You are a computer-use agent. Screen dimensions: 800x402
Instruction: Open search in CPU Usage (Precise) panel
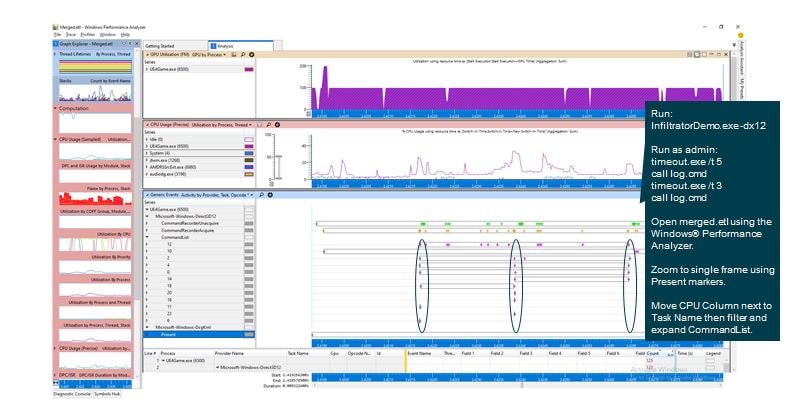click(267, 124)
